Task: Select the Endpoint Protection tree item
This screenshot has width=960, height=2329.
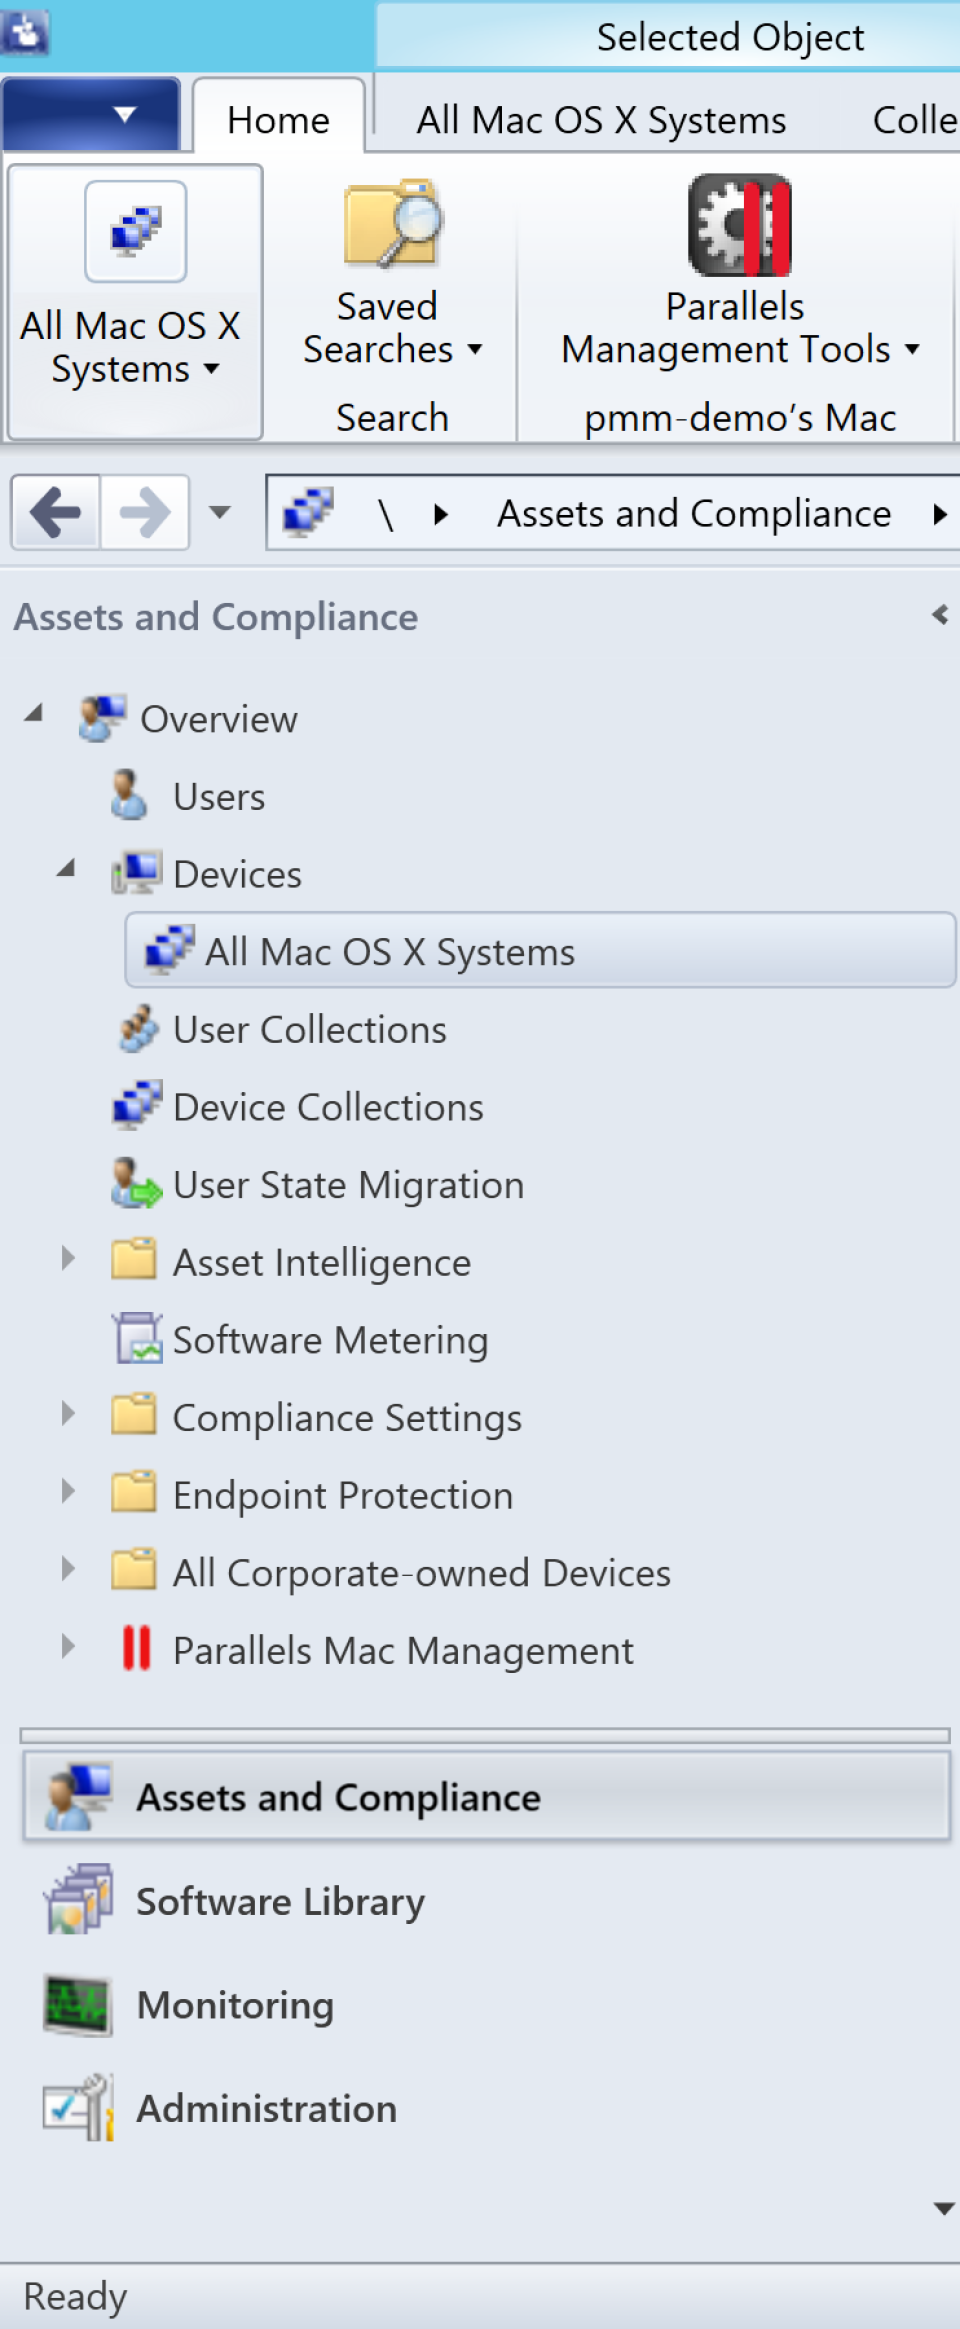Action: [x=343, y=1496]
